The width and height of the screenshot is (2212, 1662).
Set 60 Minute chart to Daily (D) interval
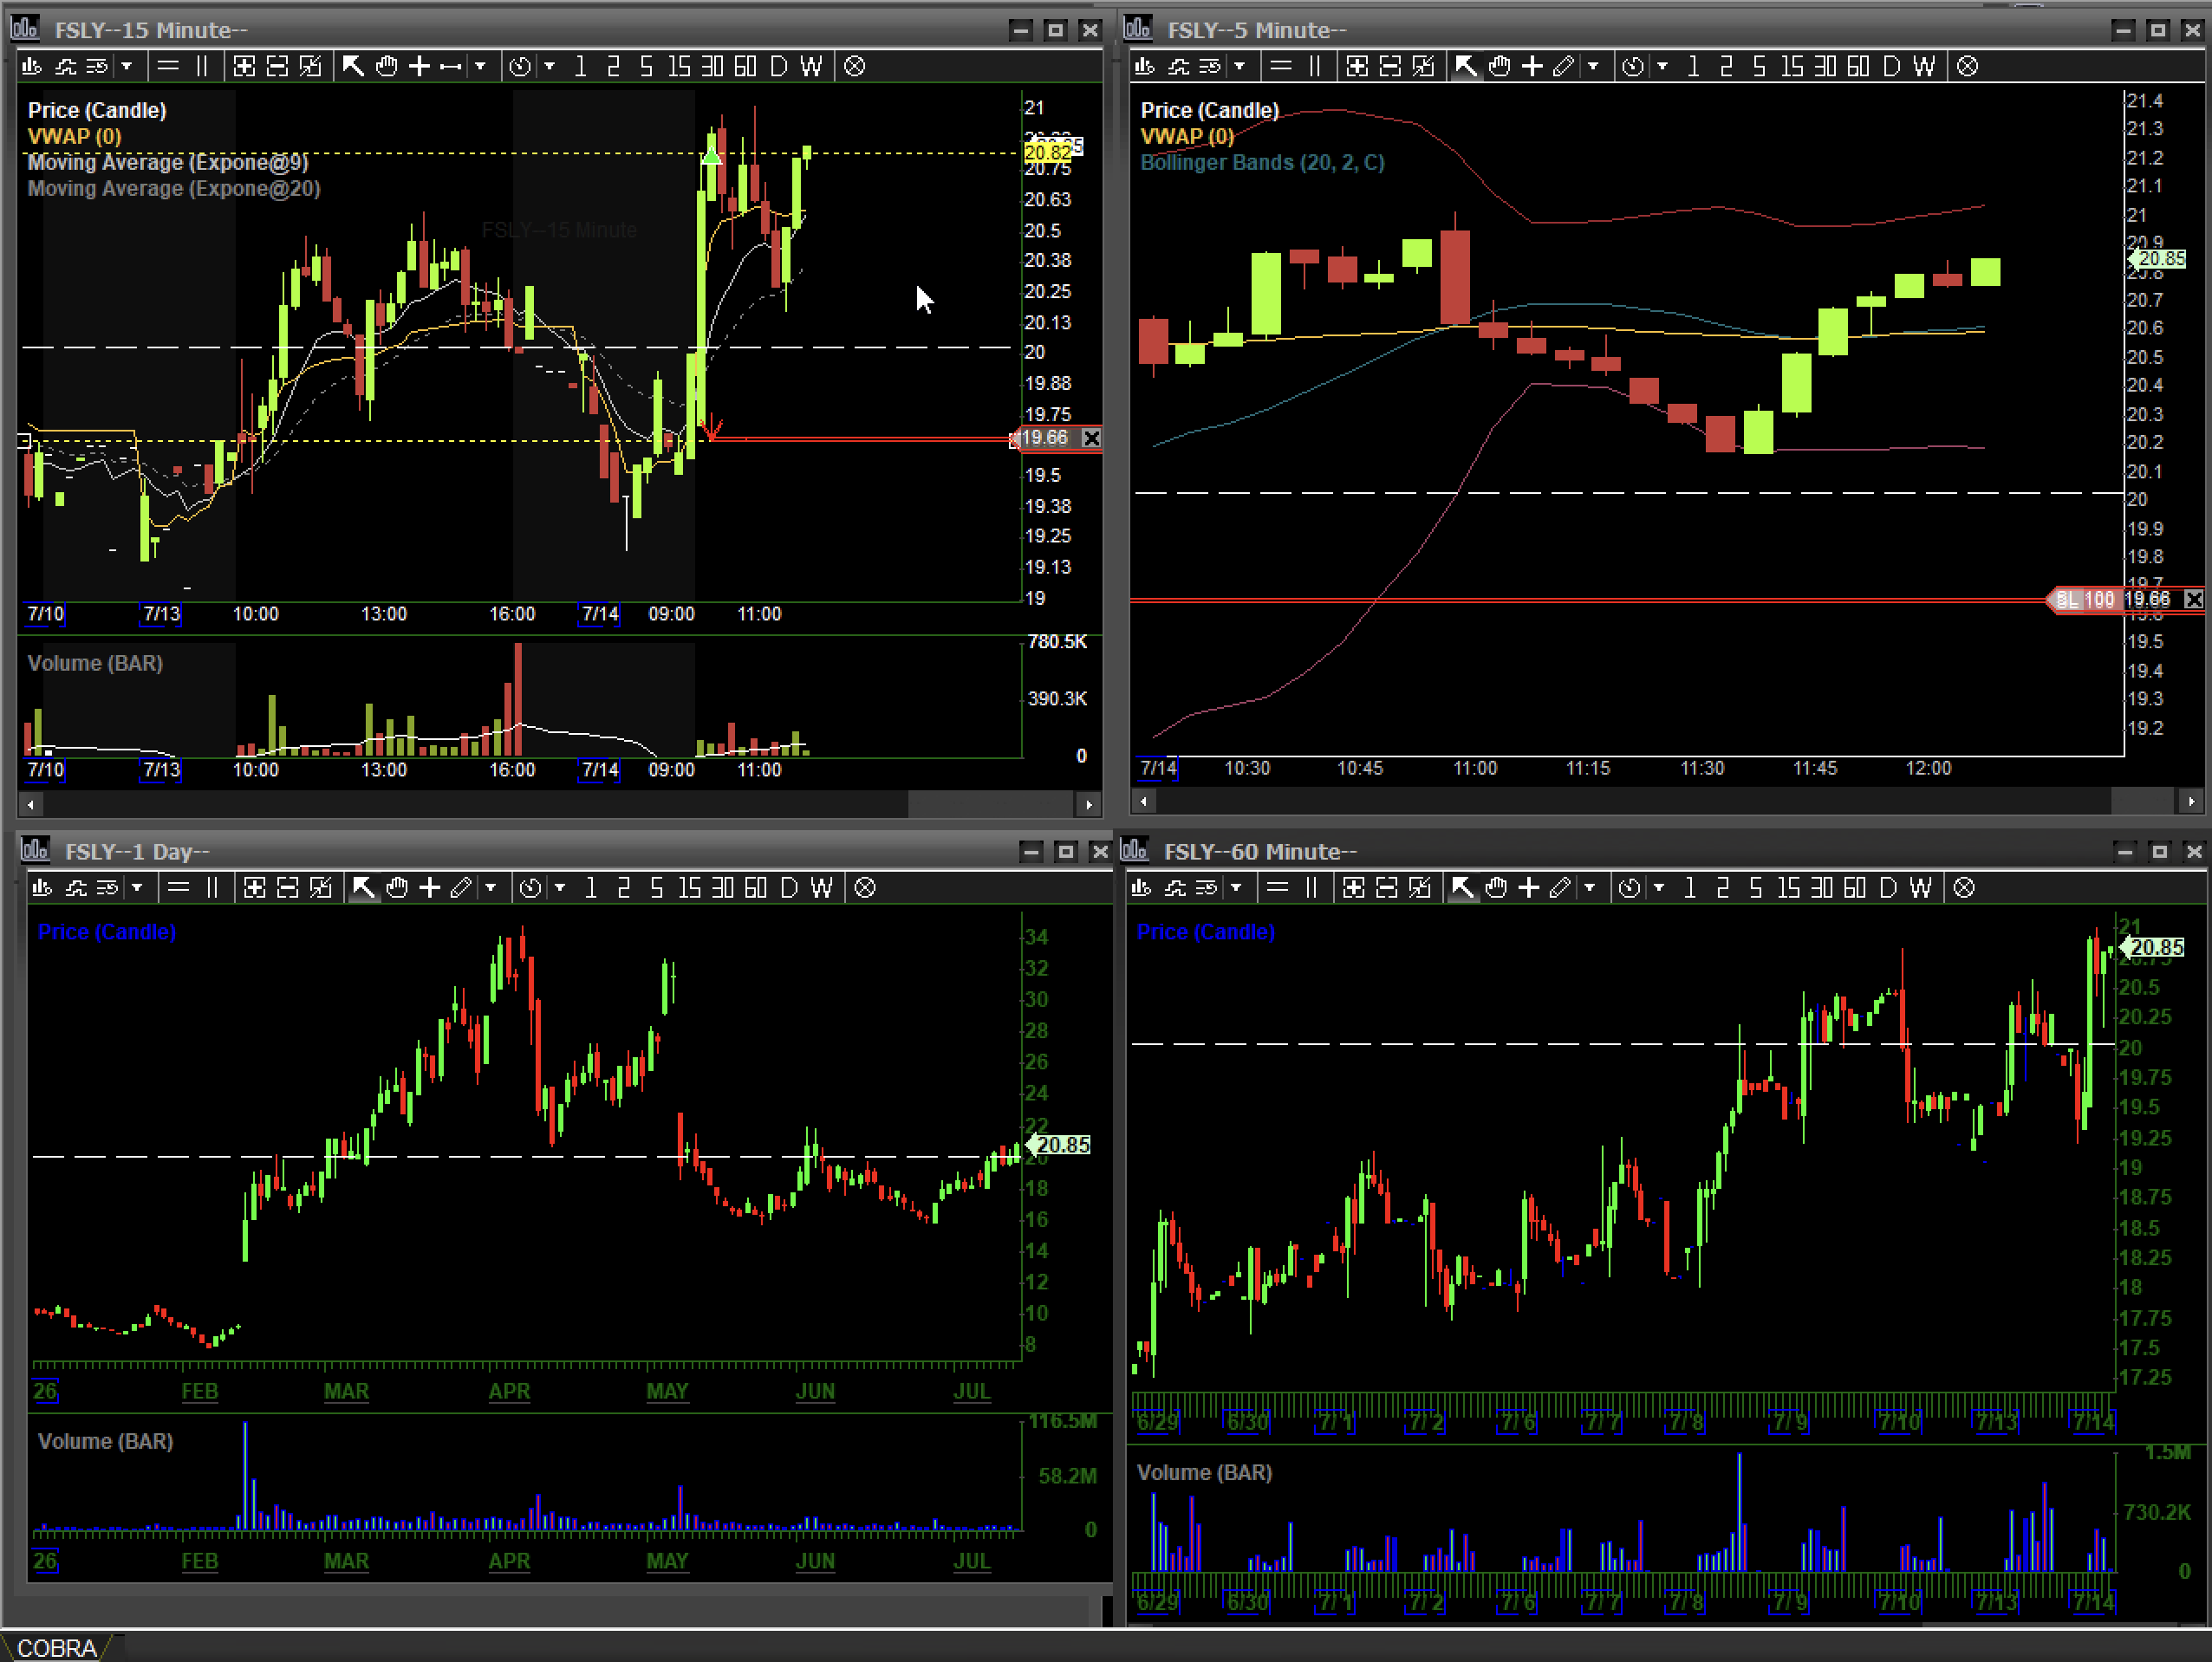1888,887
